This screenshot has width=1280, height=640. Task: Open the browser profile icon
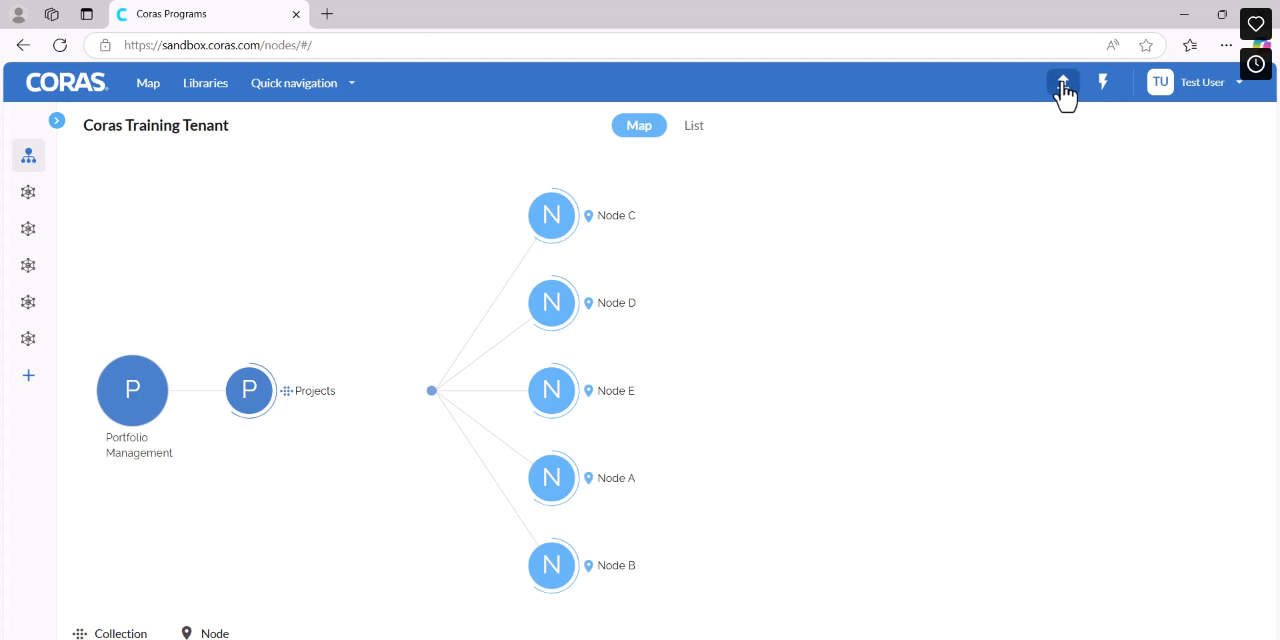tap(18, 14)
